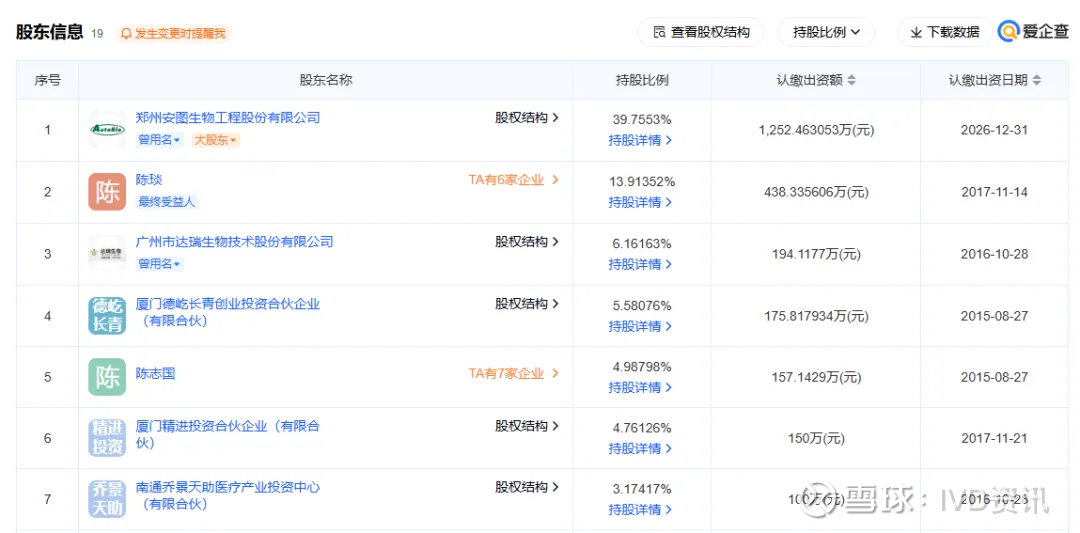The image size is (1080, 533).
Task: Expand the 大股东 tag dropdown
Action: (x=216, y=140)
